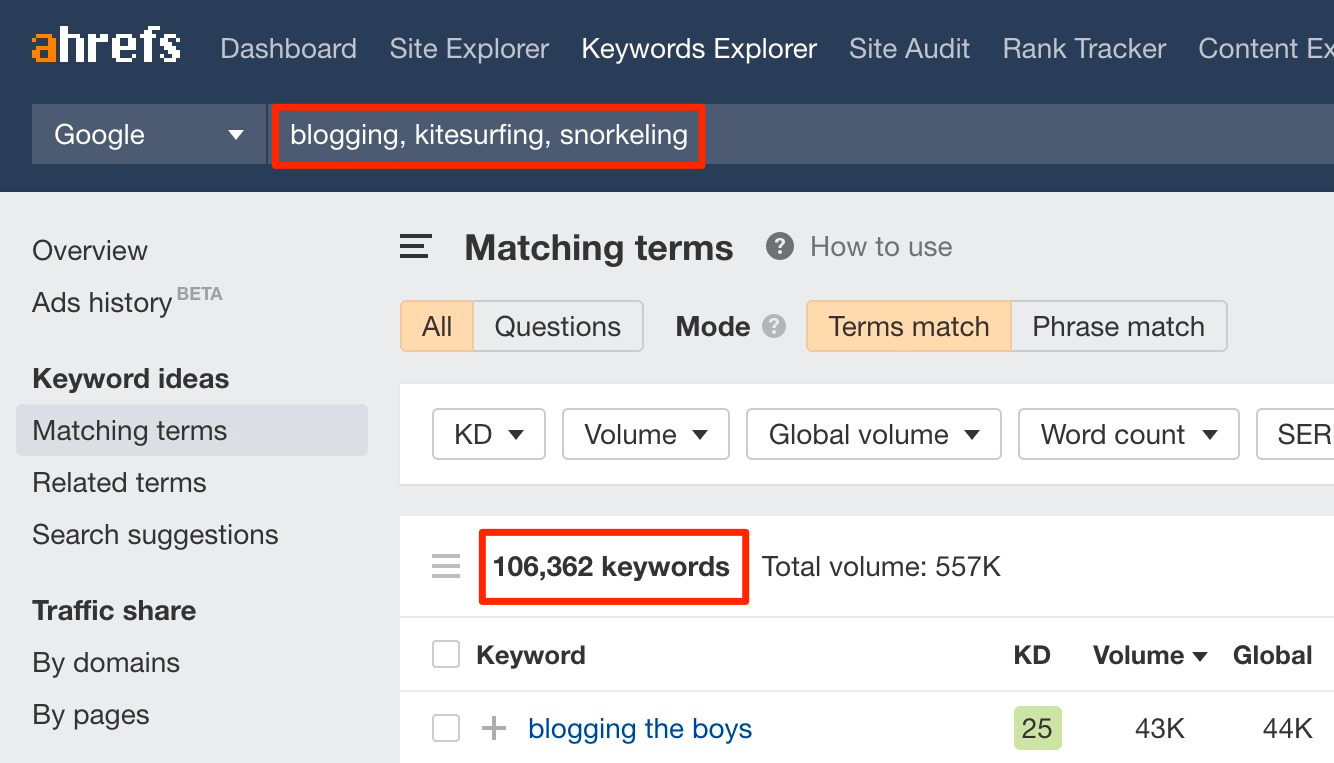
Task: Open Related terms in the sidebar
Action: (119, 483)
